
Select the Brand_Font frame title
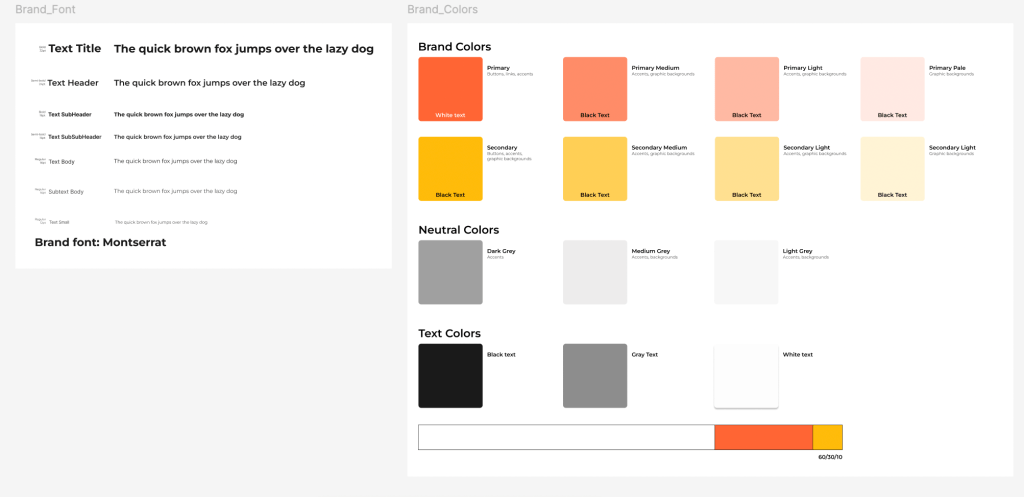point(45,10)
